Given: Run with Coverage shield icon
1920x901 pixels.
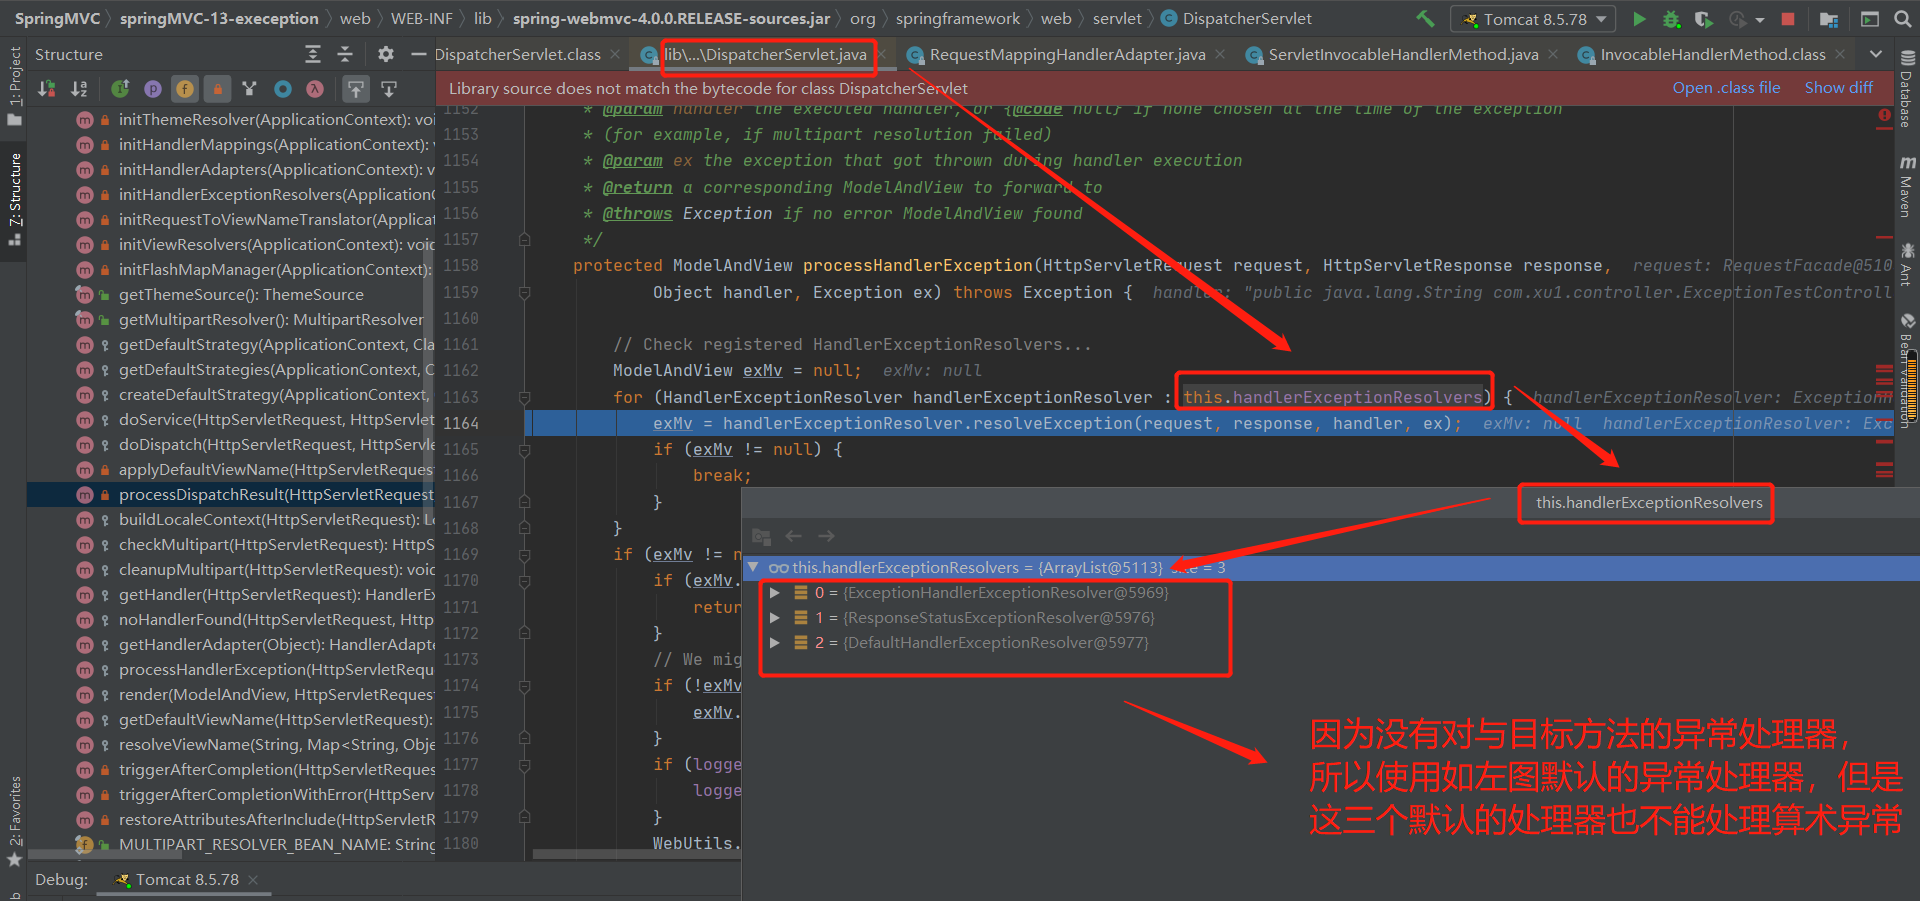Looking at the screenshot, I should 1704,19.
